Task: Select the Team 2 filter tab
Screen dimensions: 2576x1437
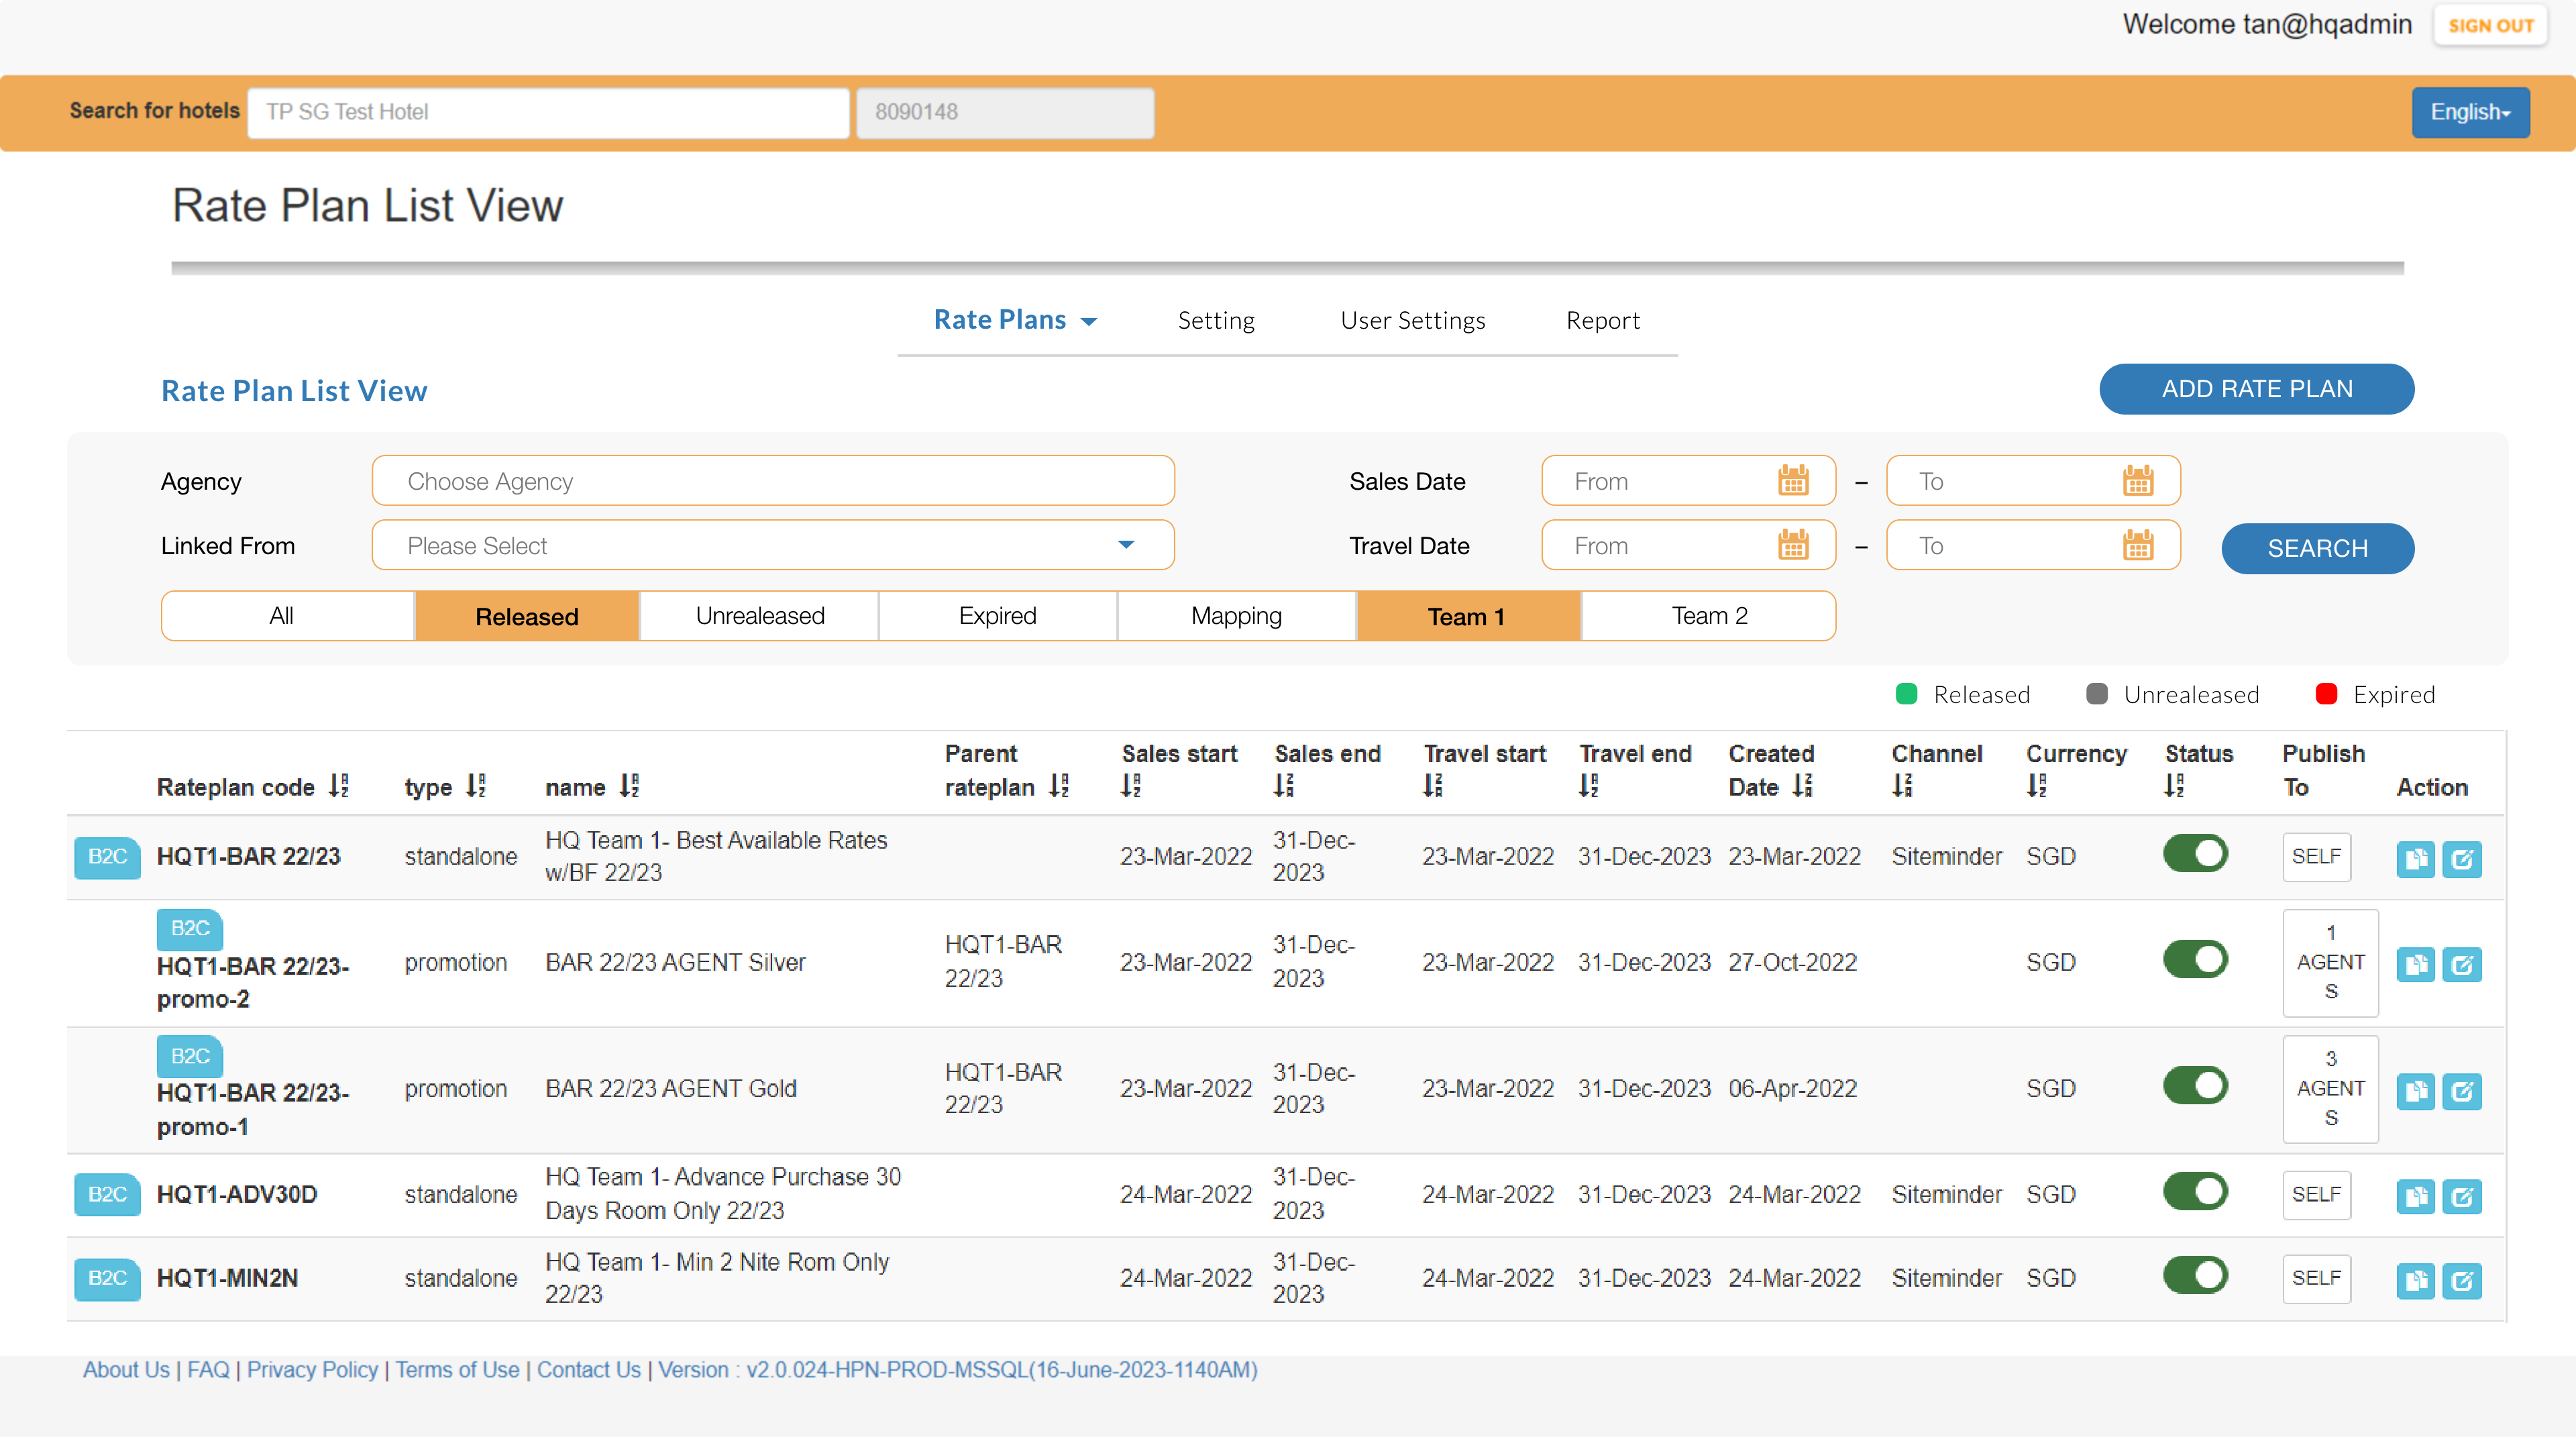Action: pos(1709,616)
